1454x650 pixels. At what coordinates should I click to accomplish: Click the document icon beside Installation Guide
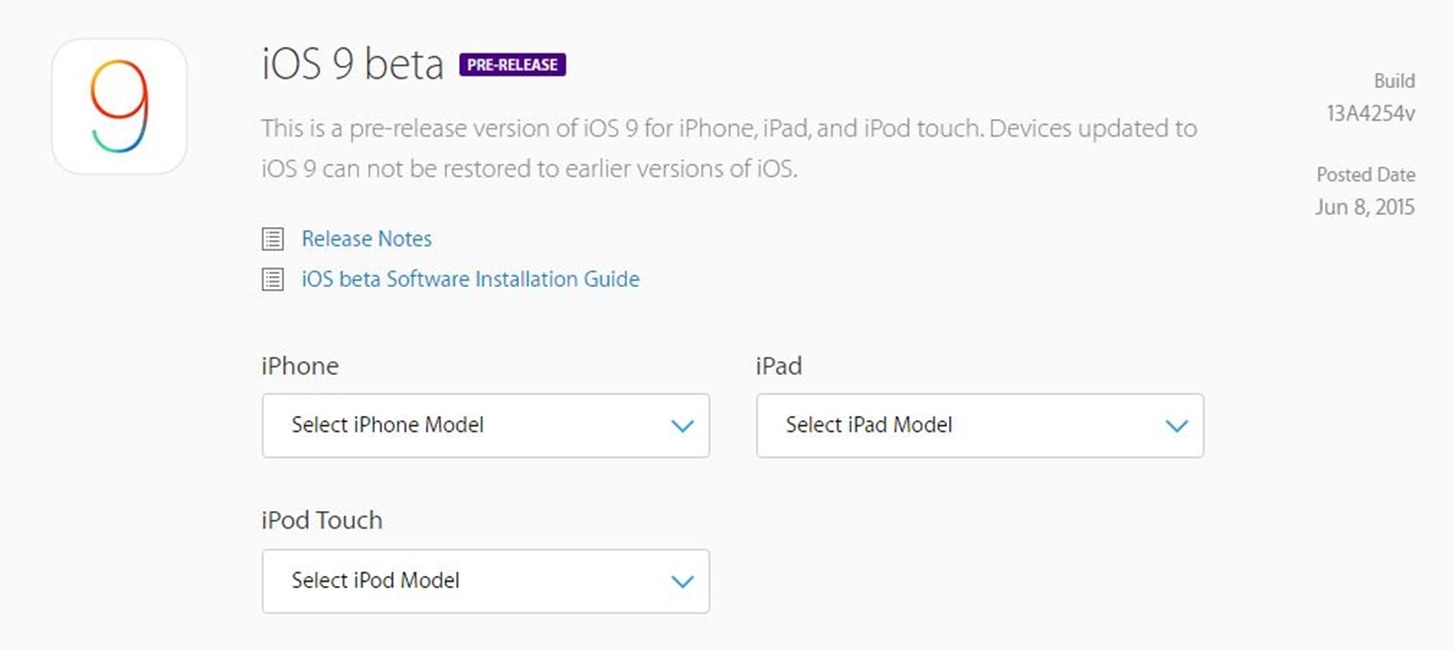click(272, 279)
